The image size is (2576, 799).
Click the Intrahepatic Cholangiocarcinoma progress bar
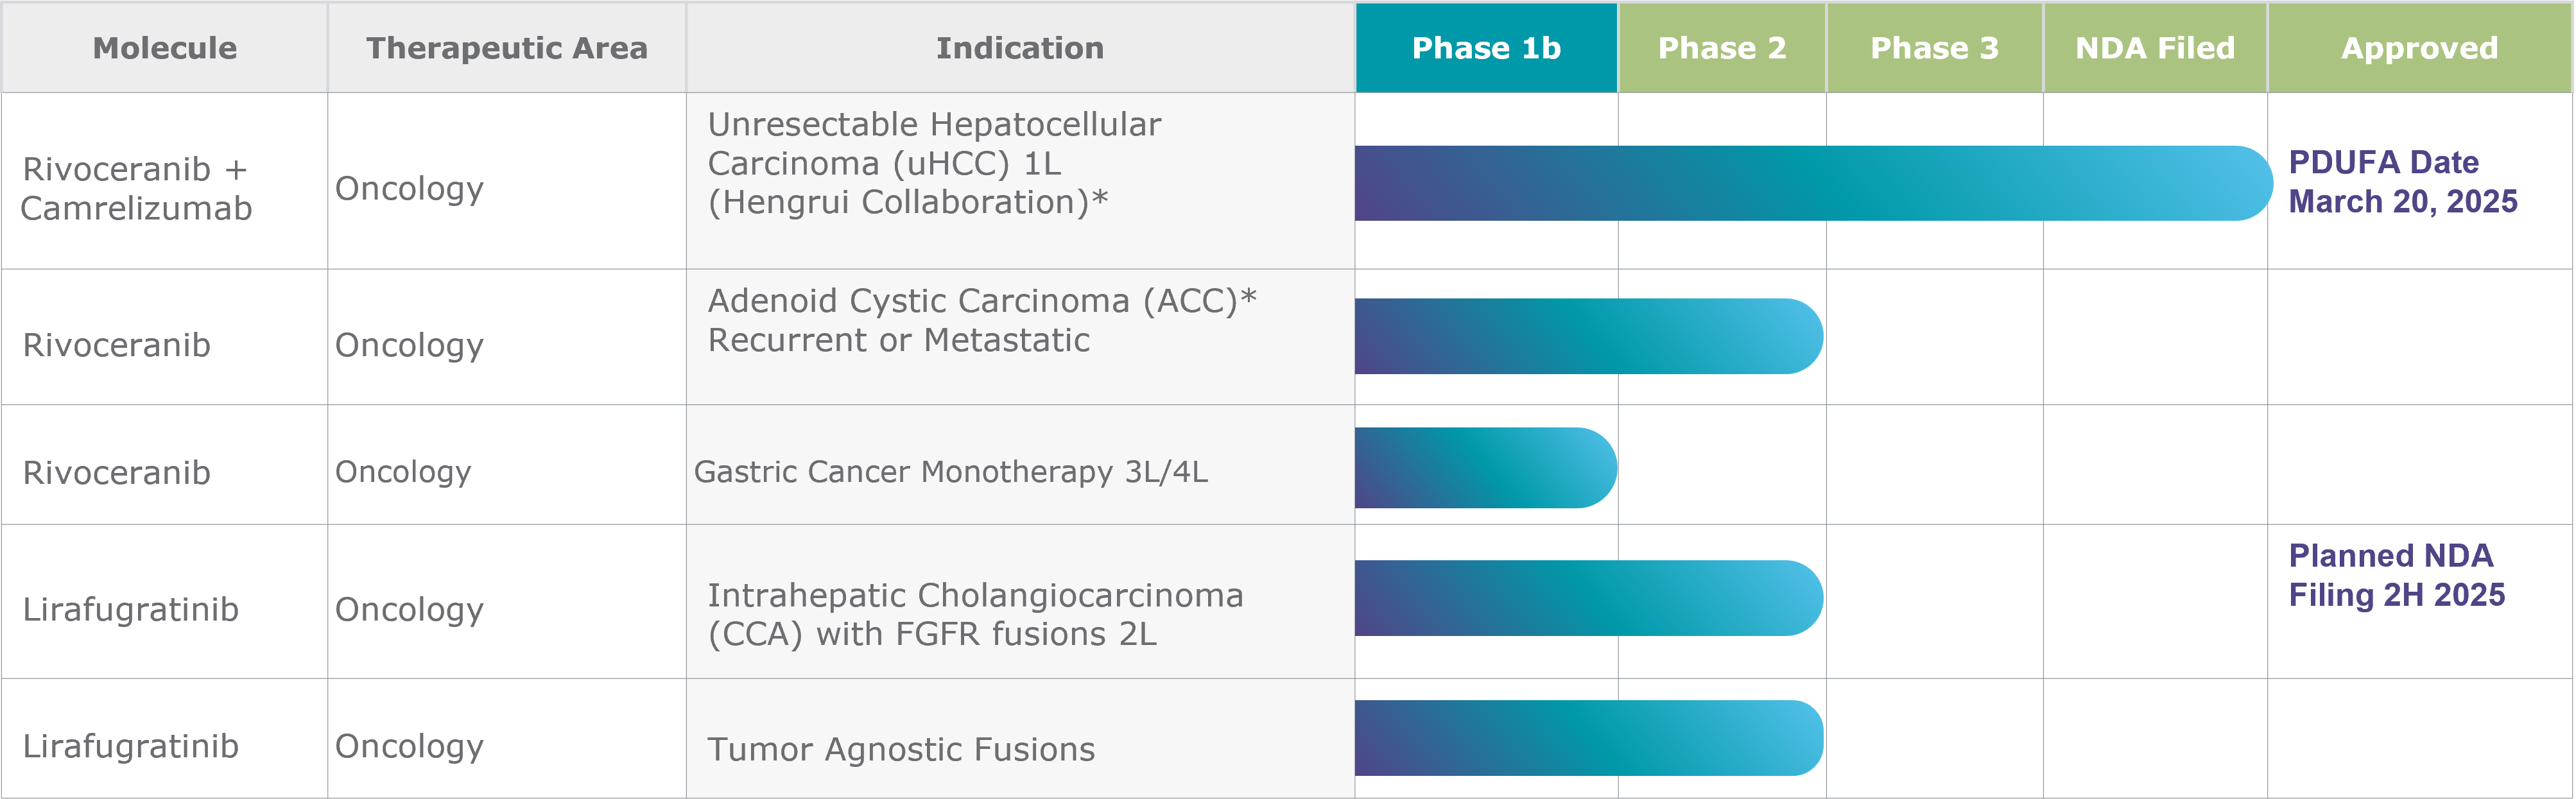pyautogui.click(x=1589, y=598)
